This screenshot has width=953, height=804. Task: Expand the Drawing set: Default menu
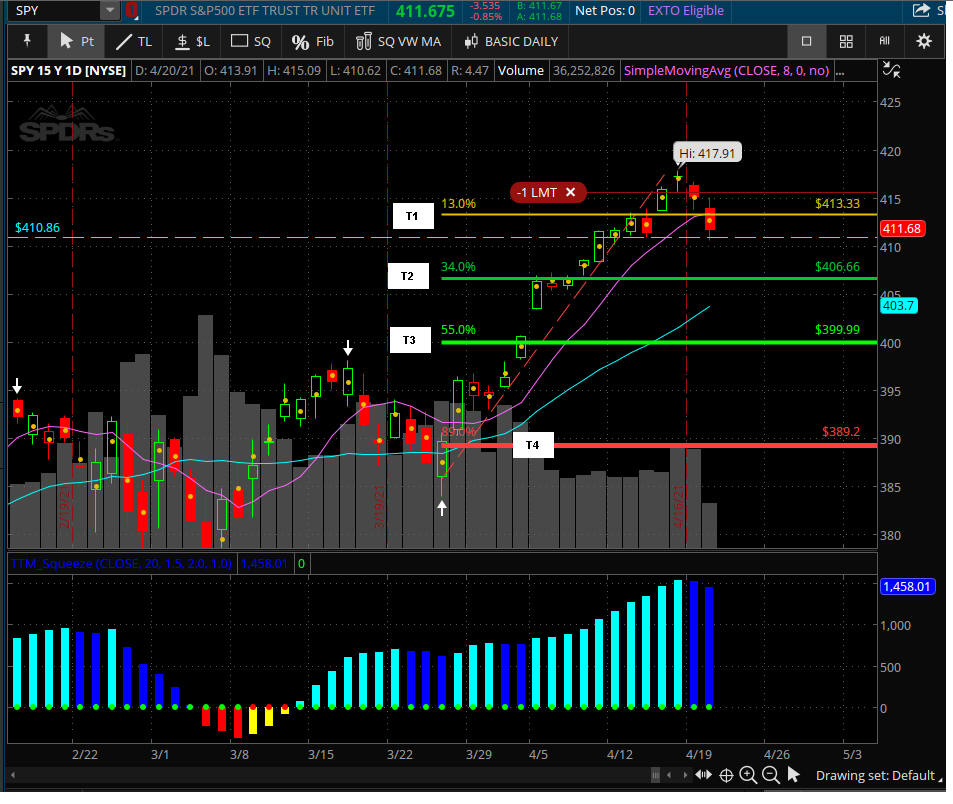coord(875,775)
